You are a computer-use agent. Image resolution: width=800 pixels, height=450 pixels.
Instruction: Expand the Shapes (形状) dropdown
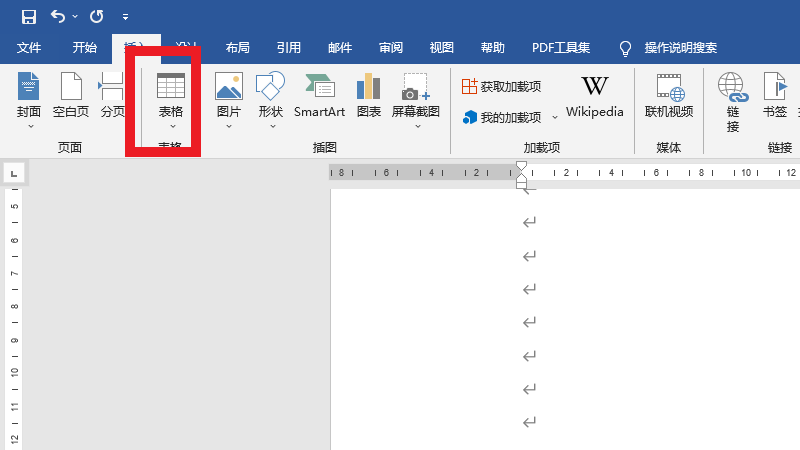(x=271, y=126)
